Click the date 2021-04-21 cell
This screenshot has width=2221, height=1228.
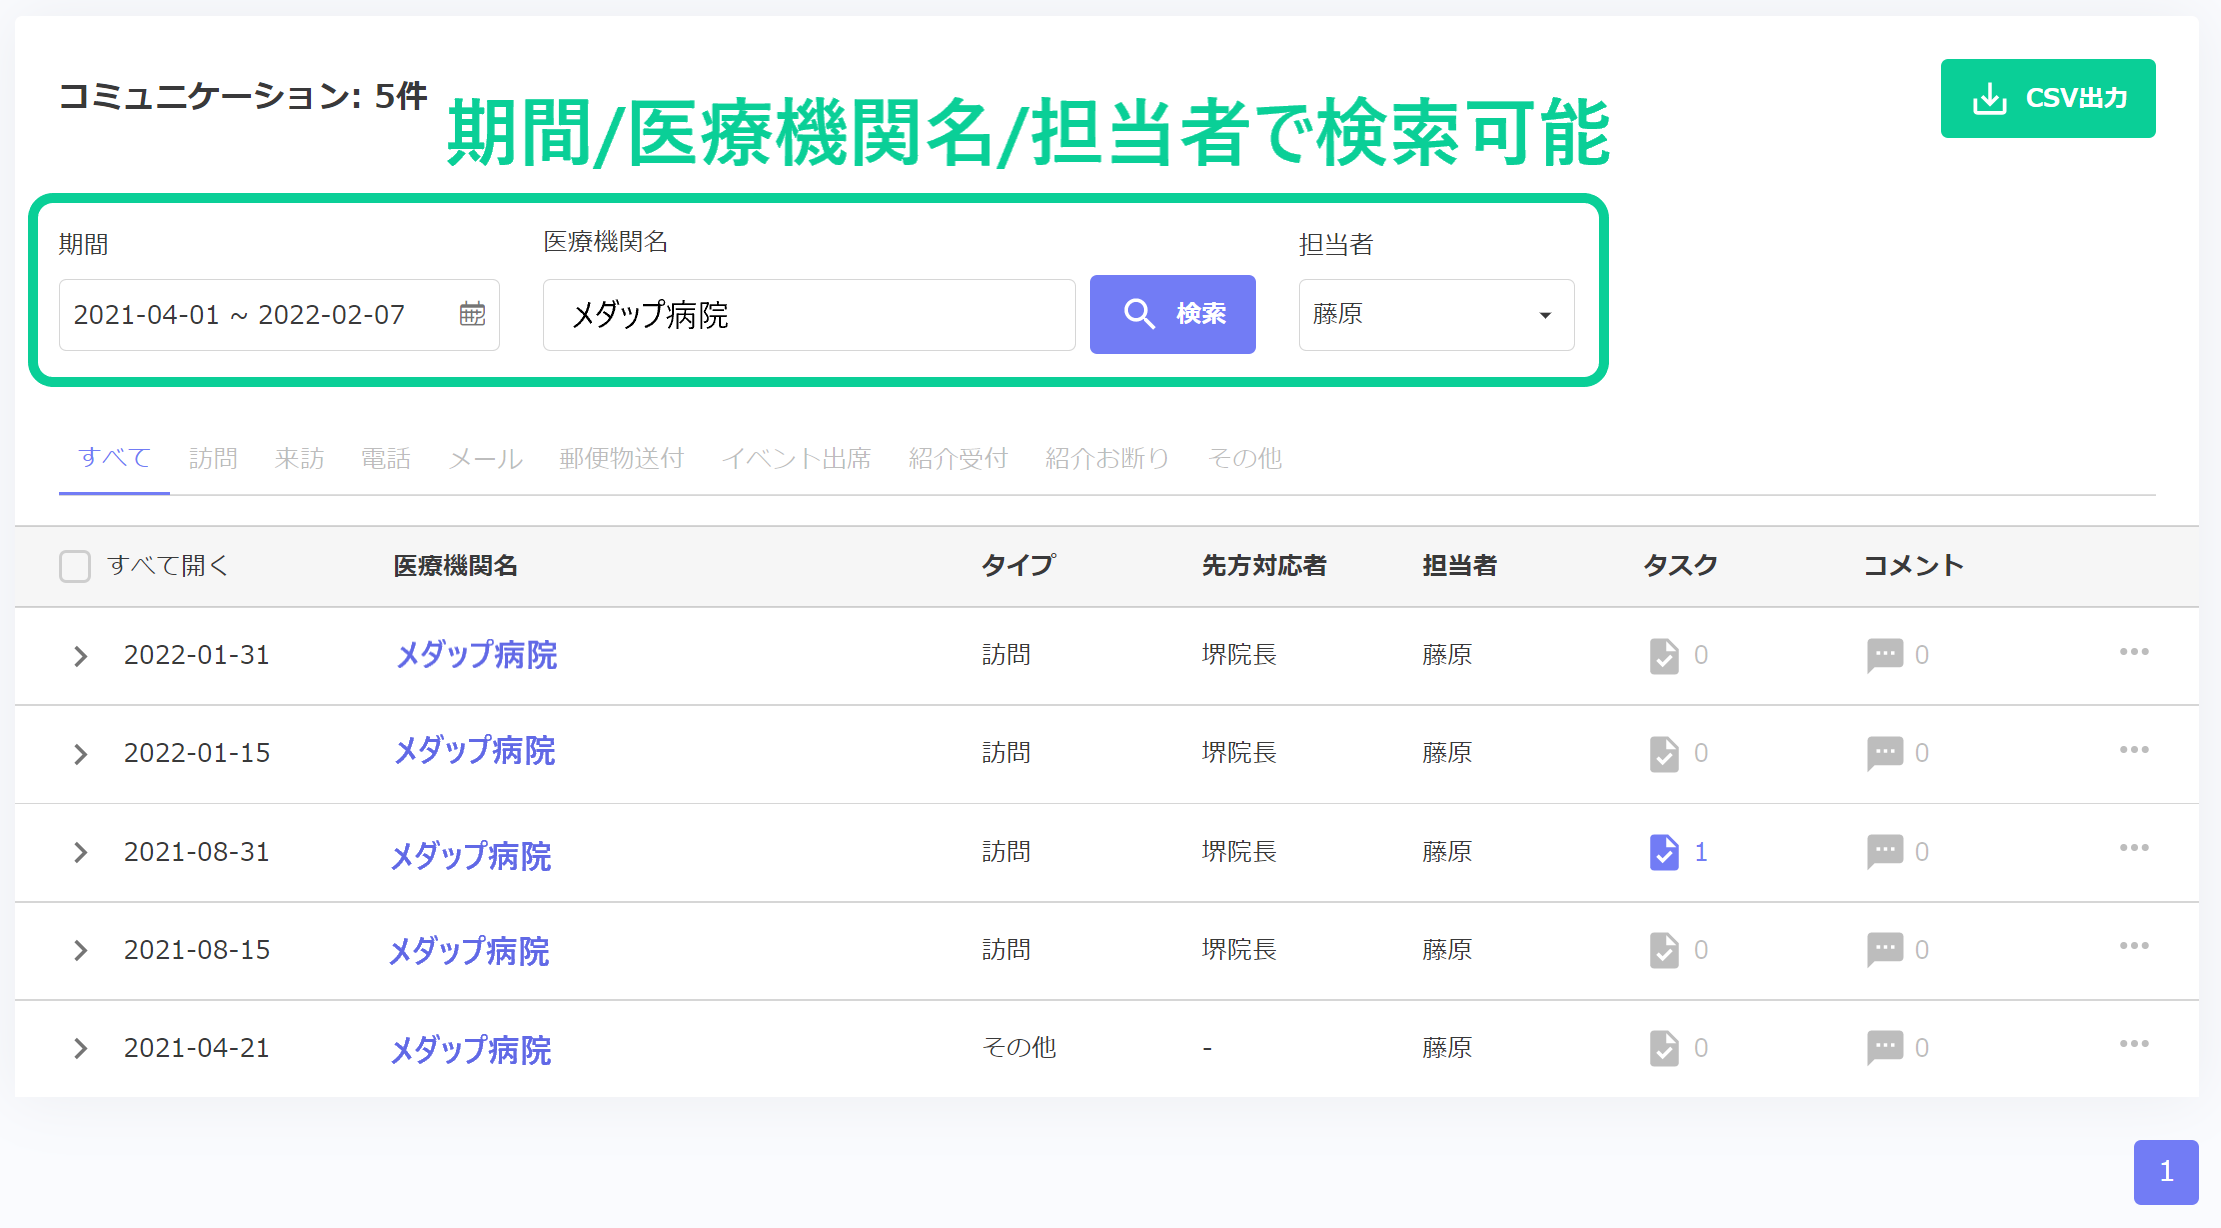tap(197, 1048)
